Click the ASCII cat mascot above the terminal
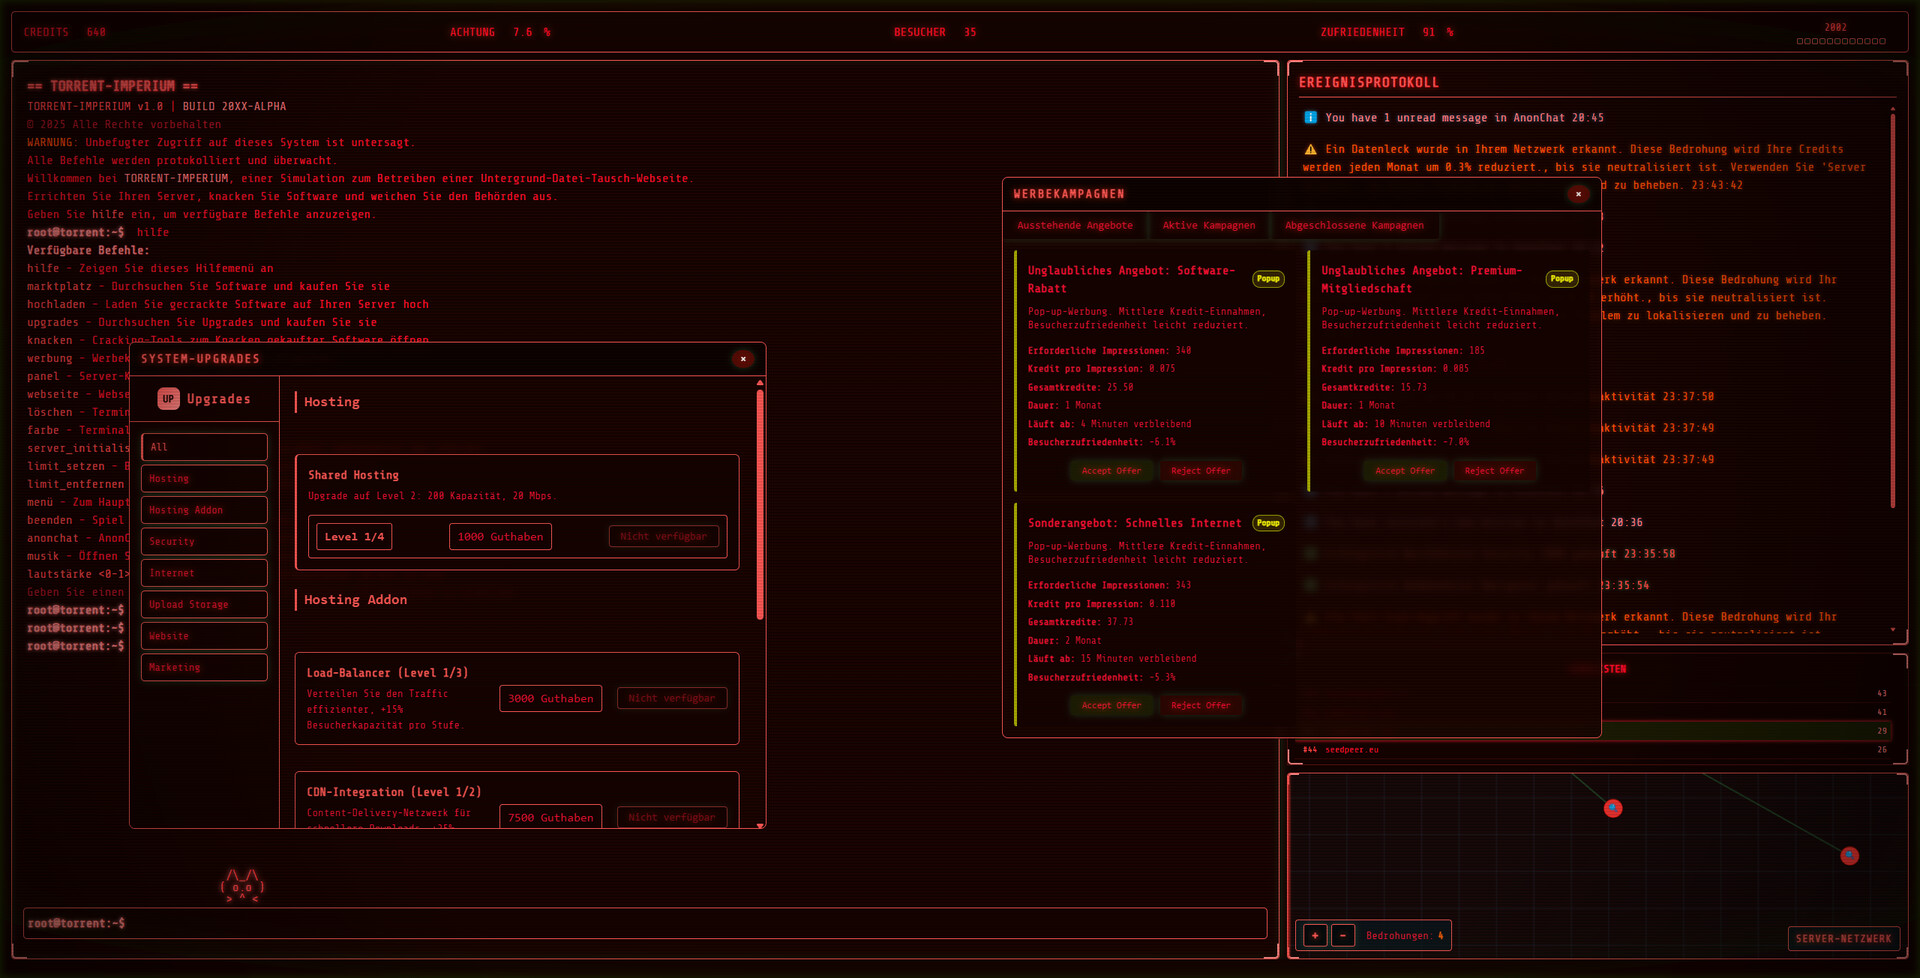The width and height of the screenshot is (1920, 978). (x=242, y=886)
